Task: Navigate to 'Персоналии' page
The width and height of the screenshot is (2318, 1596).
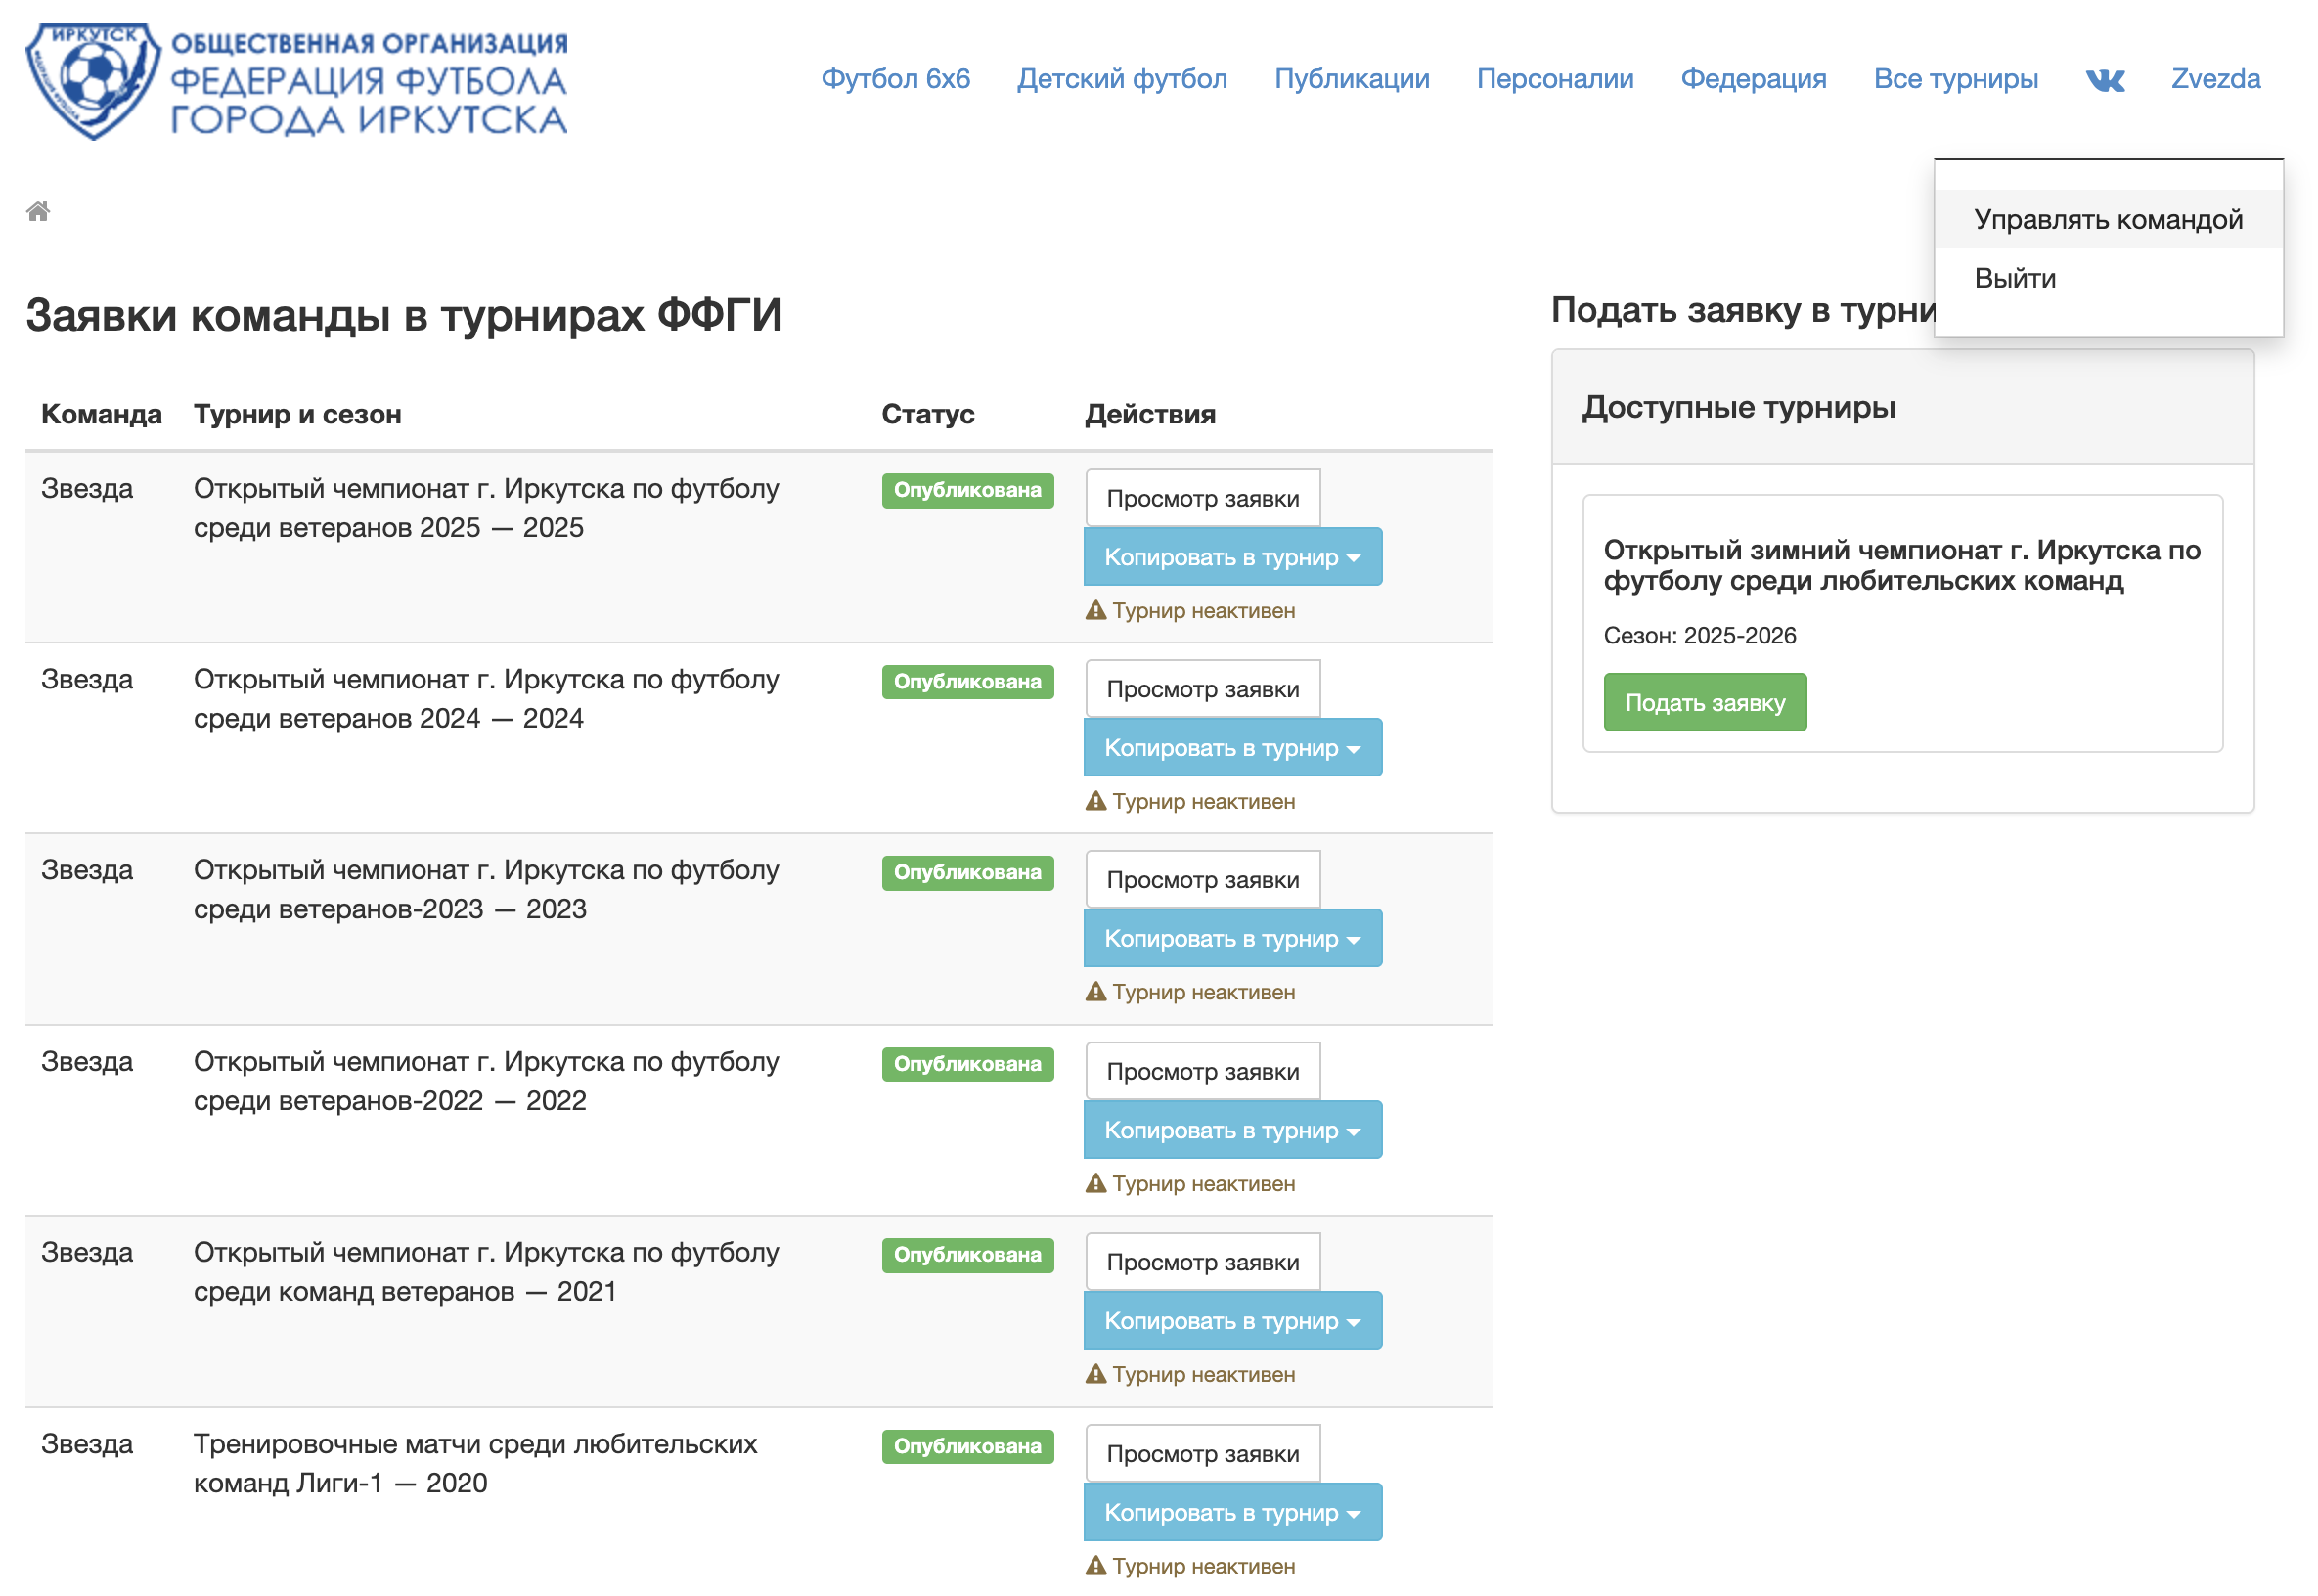Action: (x=1554, y=79)
